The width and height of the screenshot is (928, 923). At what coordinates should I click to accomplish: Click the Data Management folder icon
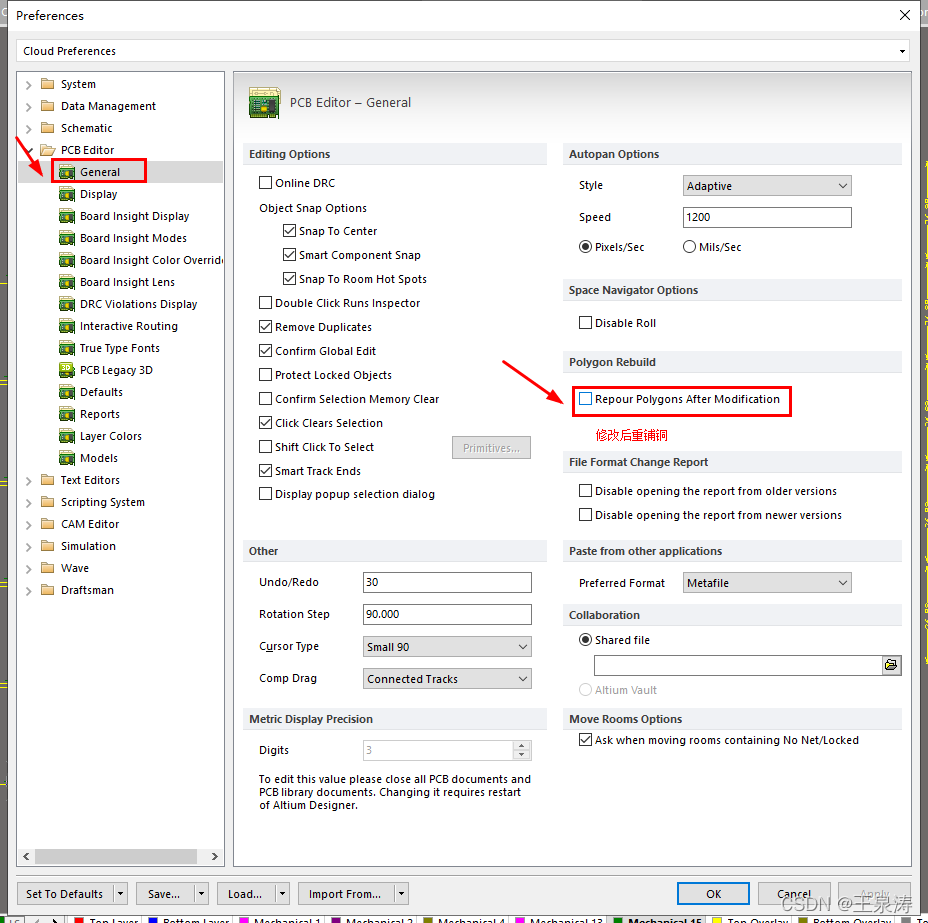[x=47, y=105]
